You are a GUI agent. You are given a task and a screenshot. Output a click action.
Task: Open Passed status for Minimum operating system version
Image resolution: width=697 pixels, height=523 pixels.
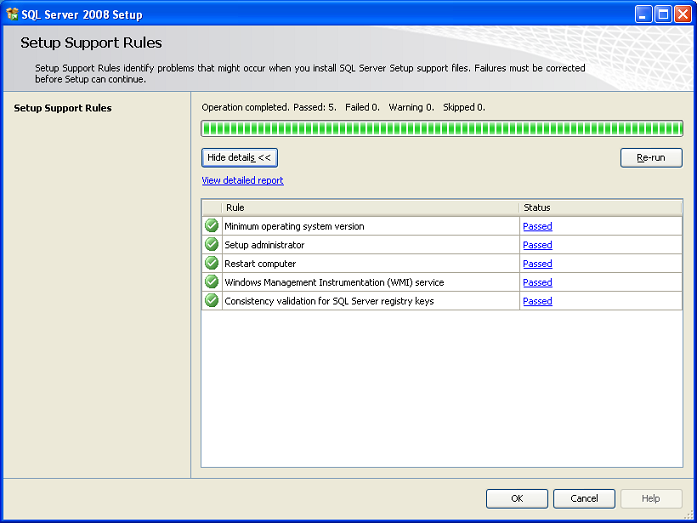click(537, 227)
